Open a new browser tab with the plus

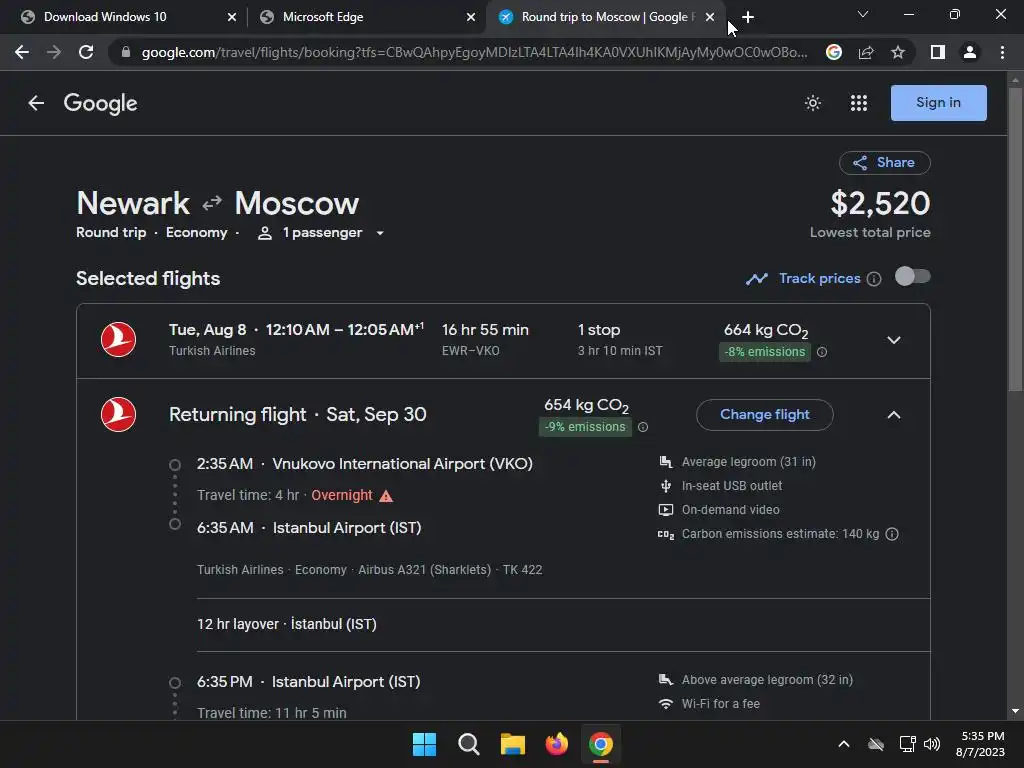coord(748,17)
